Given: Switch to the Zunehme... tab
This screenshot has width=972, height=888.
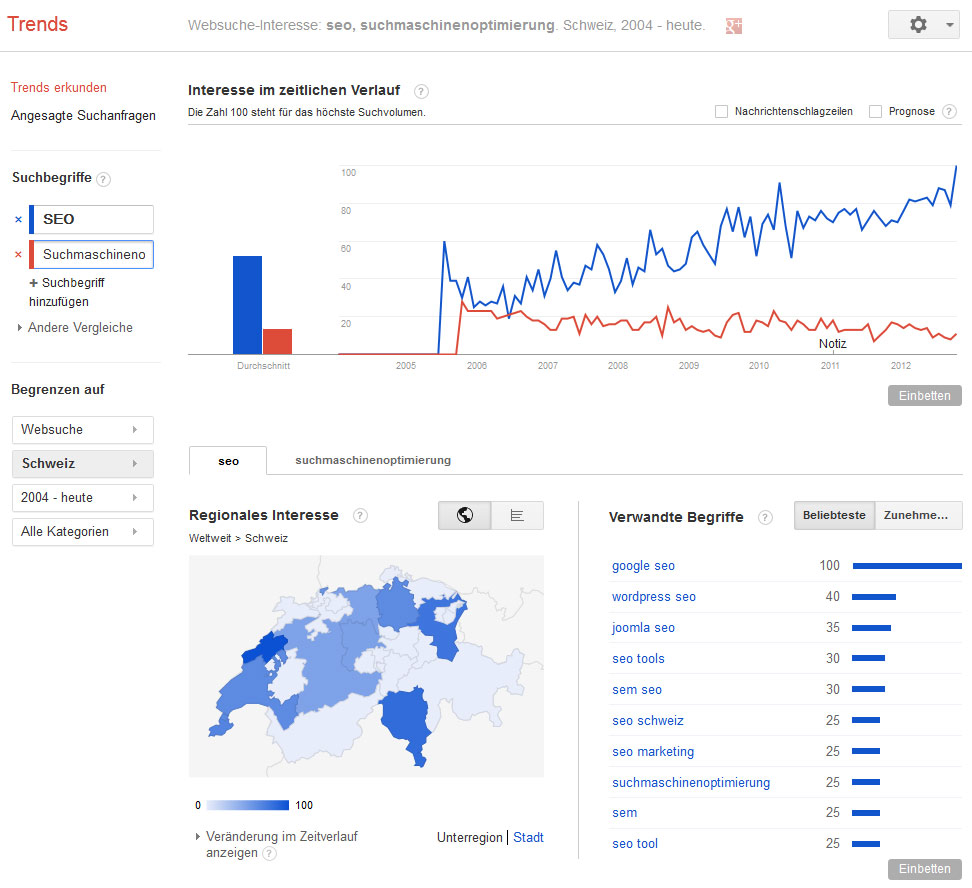Looking at the screenshot, I should (x=918, y=515).
